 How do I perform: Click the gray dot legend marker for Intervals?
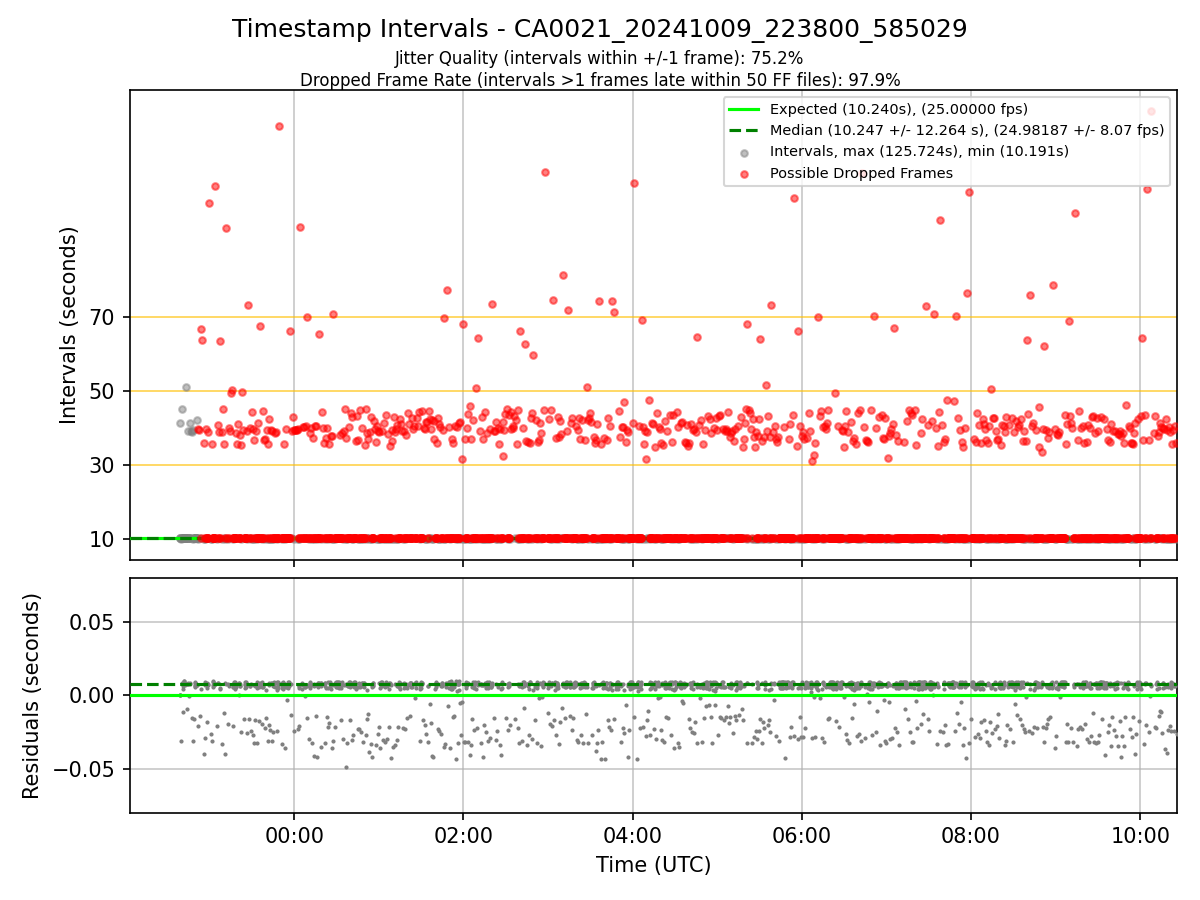(744, 152)
